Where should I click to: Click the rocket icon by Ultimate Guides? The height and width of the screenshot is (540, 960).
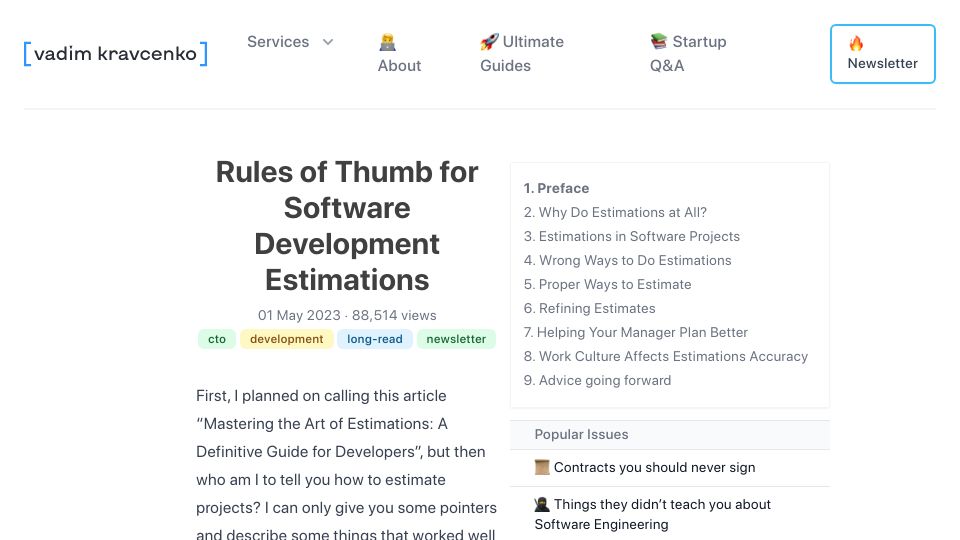tap(489, 42)
